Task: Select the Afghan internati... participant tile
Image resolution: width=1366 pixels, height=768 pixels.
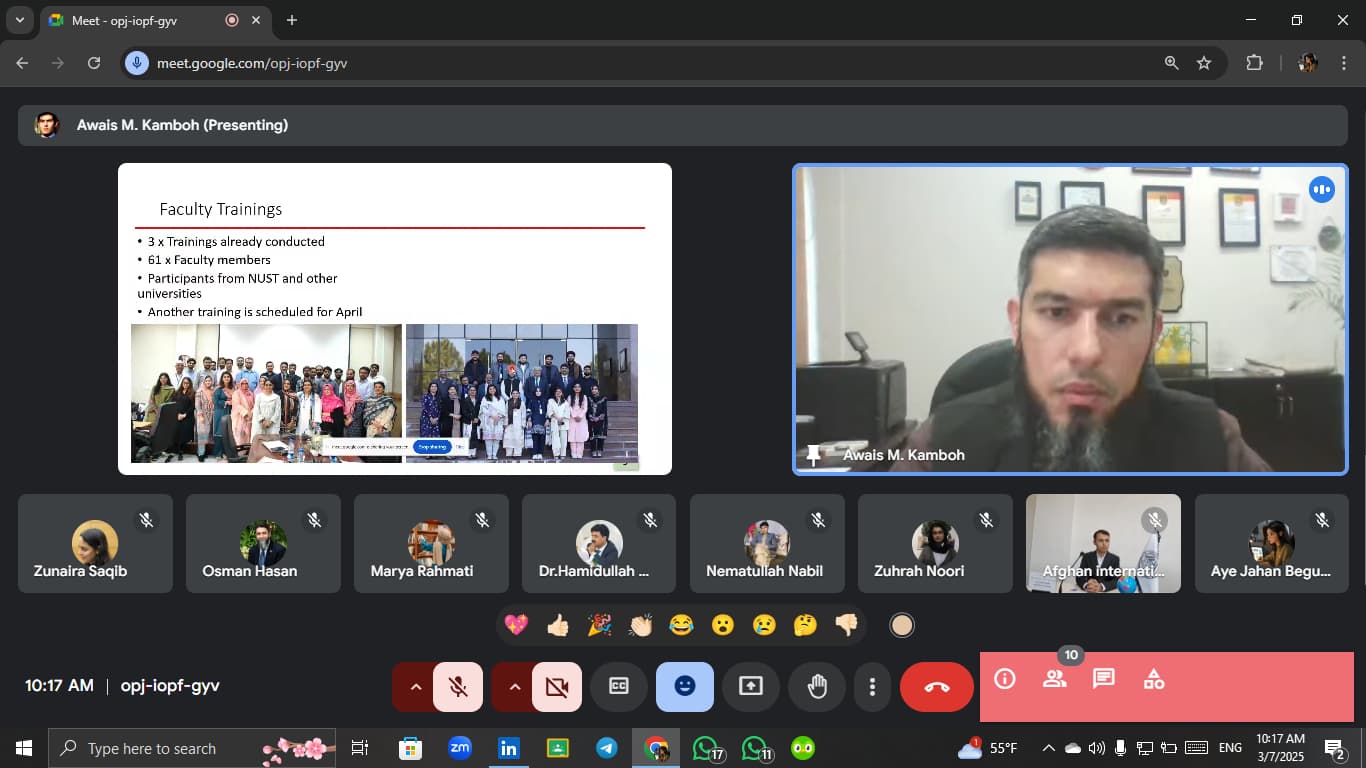Action: click(x=1103, y=543)
